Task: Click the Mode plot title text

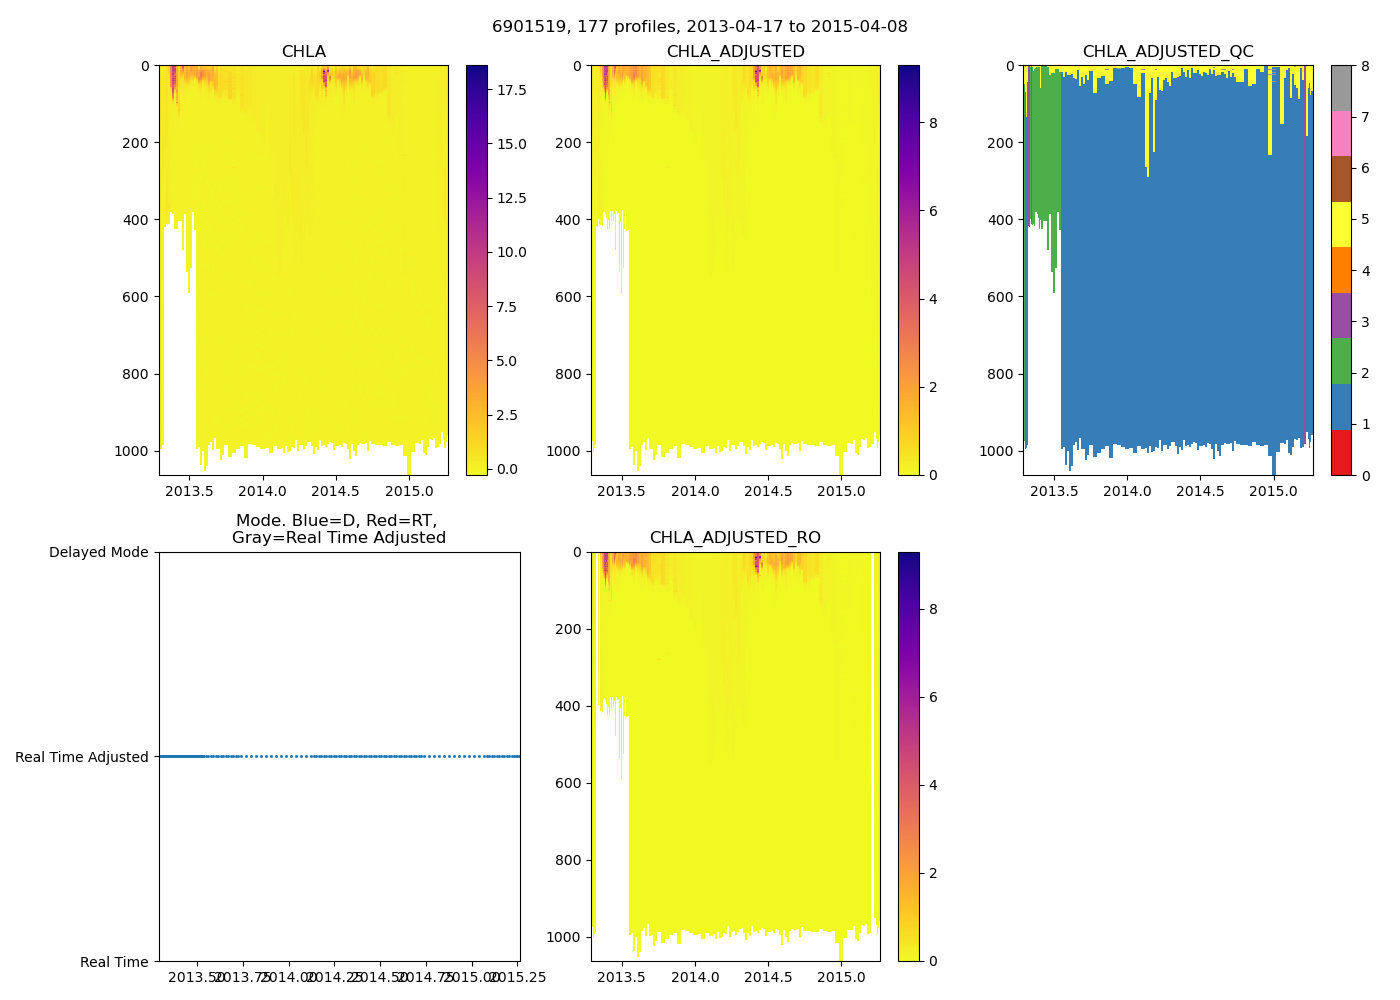Action: [x=338, y=529]
